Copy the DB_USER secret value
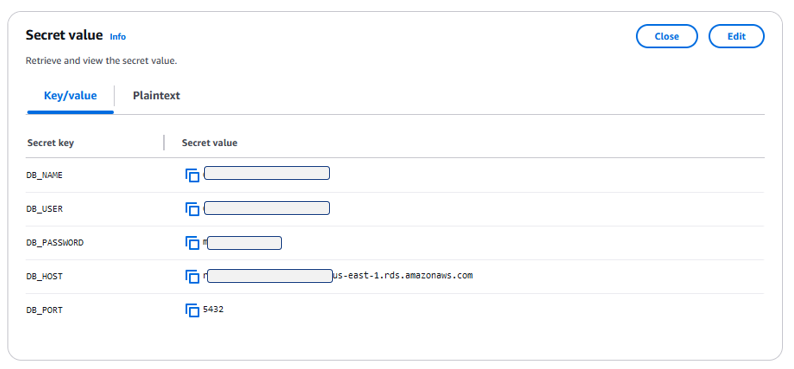Viewport: 794px width, 369px height. 192,209
